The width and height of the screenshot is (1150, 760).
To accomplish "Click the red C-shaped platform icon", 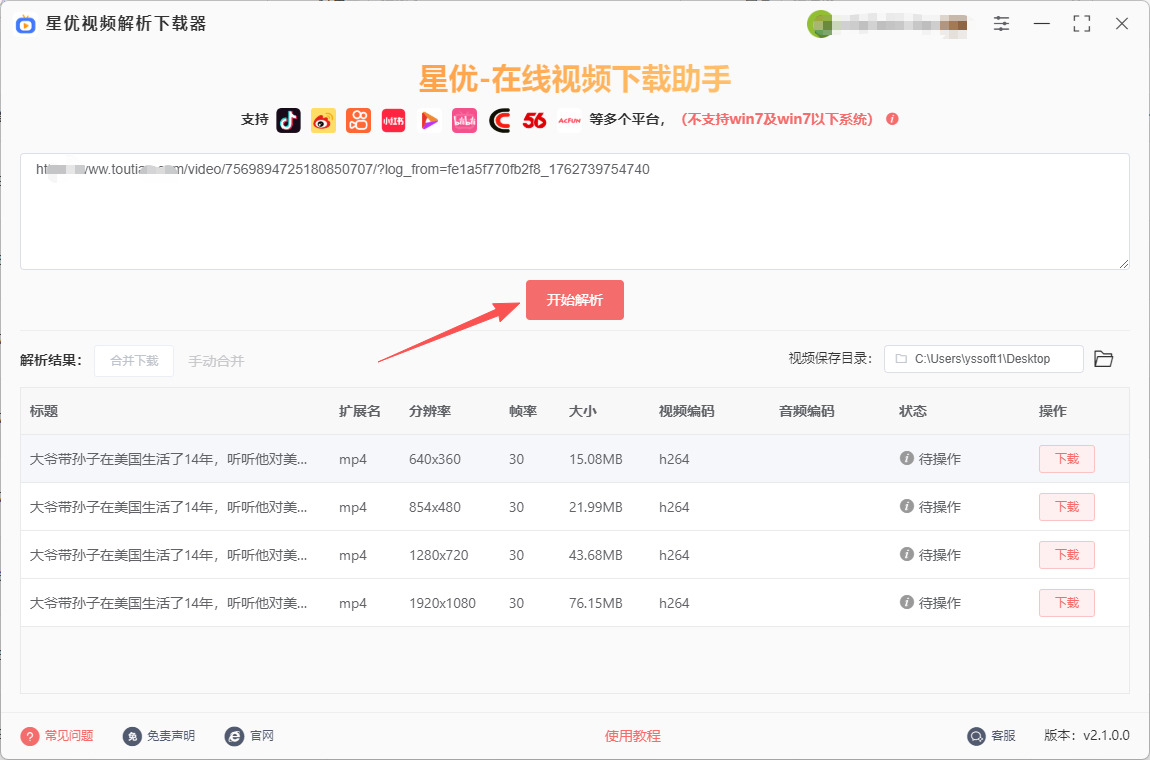I will (x=499, y=120).
